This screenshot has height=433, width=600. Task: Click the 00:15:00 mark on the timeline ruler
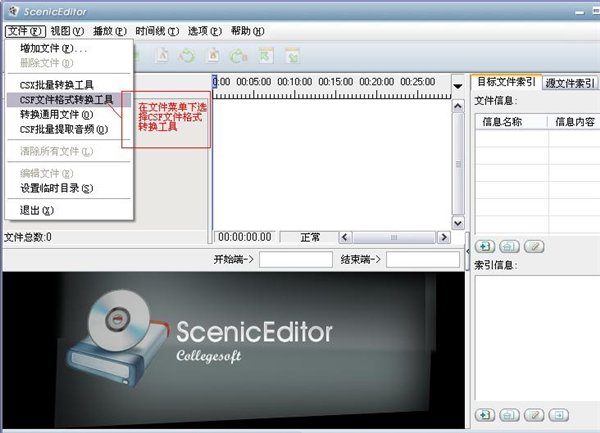[336, 82]
